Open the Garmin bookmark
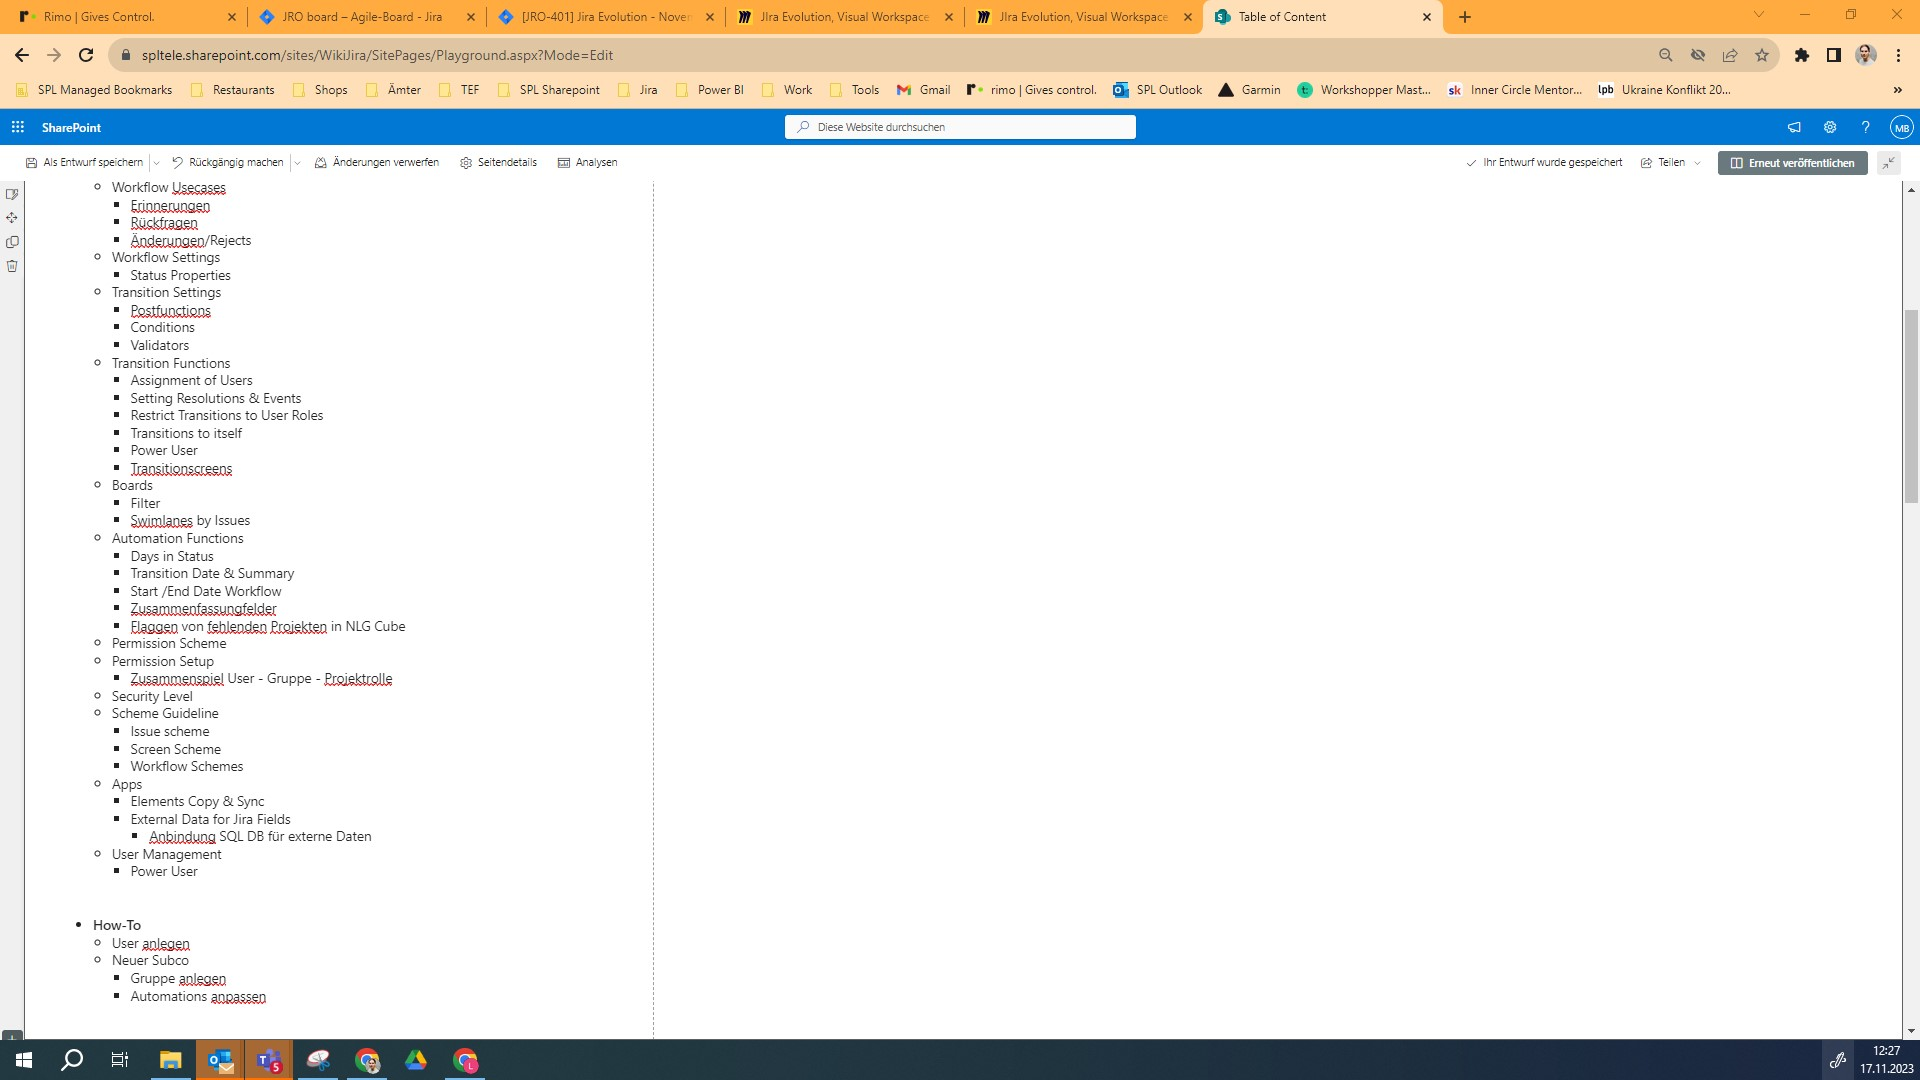 click(1249, 90)
